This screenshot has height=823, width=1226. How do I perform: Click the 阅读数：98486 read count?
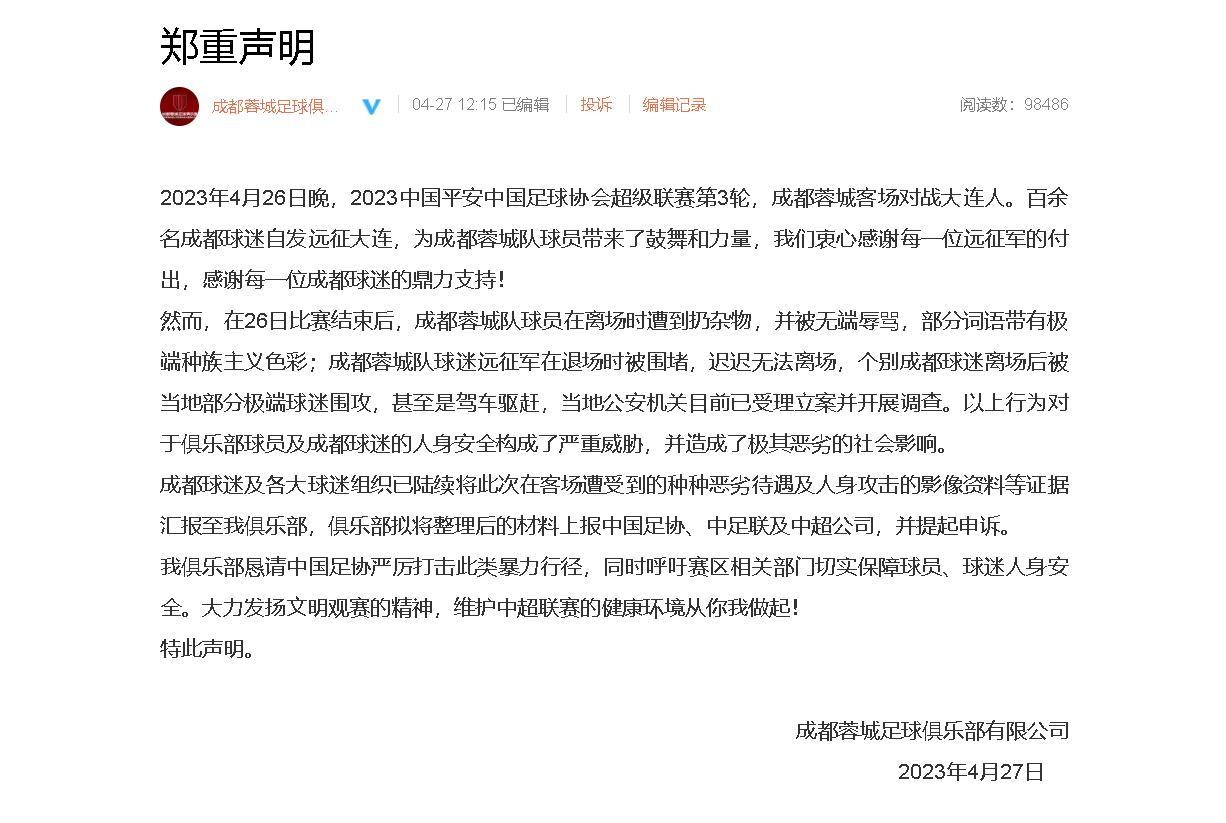tap(1014, 104)
